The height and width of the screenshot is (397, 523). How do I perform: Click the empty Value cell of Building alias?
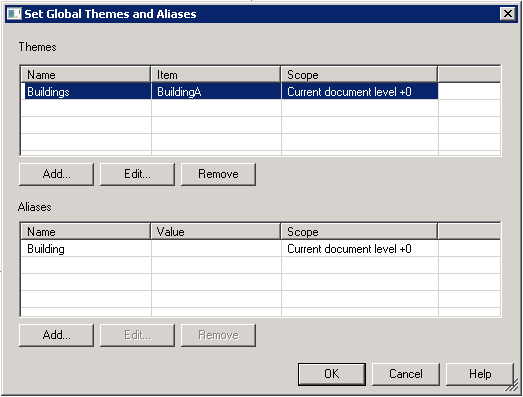[x=216, y=249]
